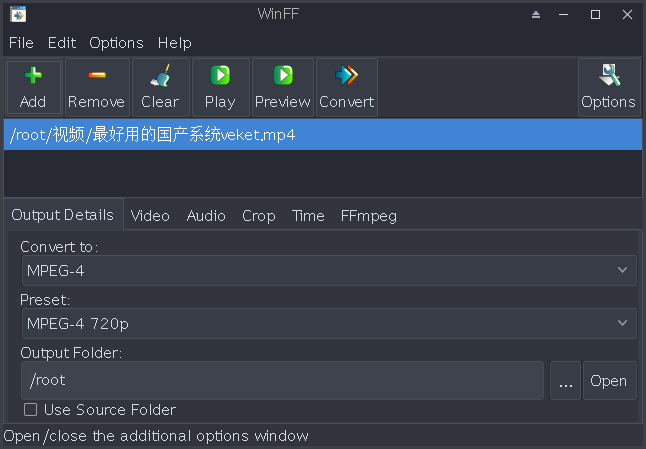Image resolution: width=646 pixels, height=449 pixels.
Task: Click the keep-above arrow button in title bar
Action: tap(536, 15)
